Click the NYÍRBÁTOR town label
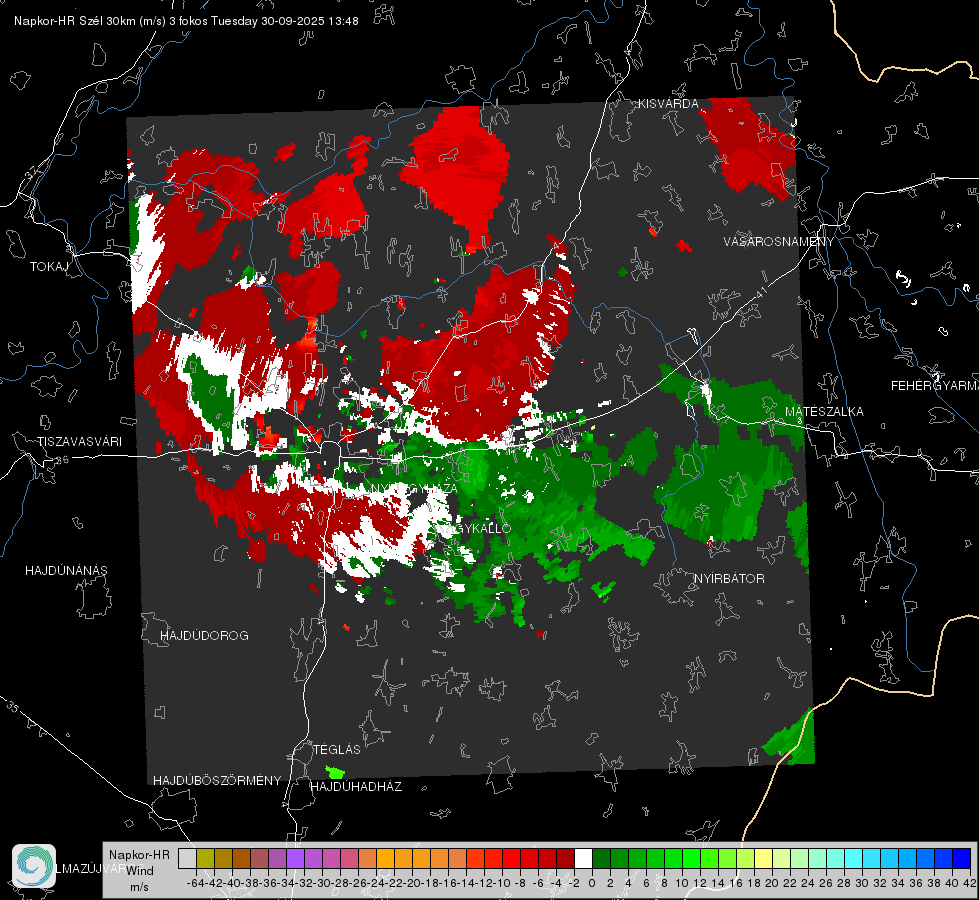The width and height of the screenshot is (979, 900). click(729, 578)
